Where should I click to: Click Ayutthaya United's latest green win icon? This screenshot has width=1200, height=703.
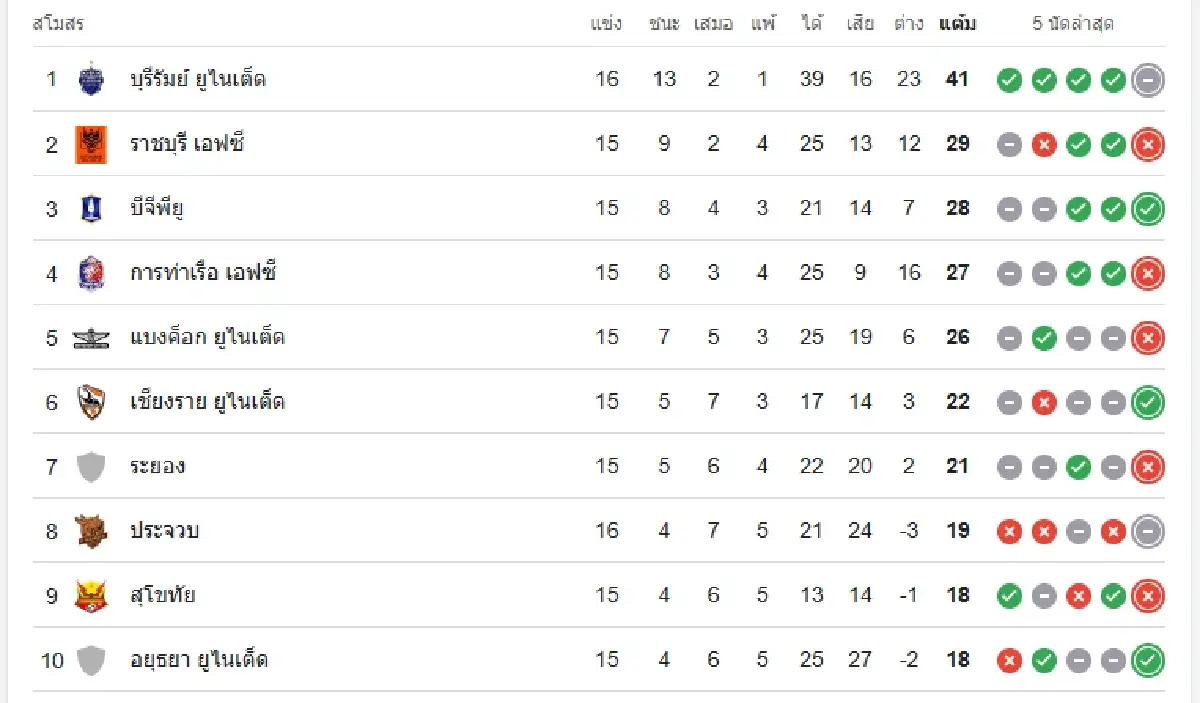tap(1148, 660)
